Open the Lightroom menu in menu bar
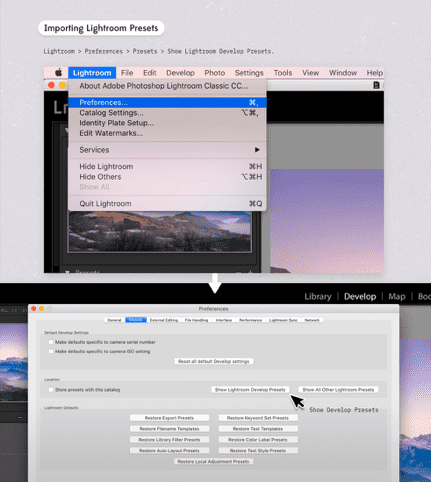The height and width of the screenshot is (482, 431). [x=92, y=73]
